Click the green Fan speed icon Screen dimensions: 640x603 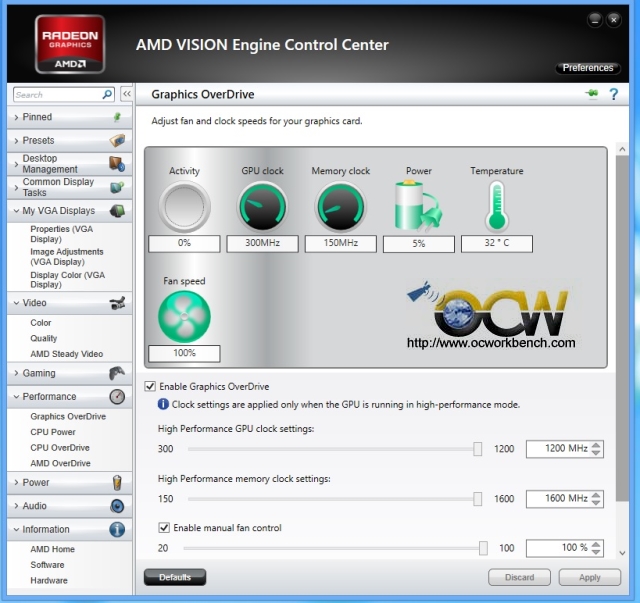click(184, 316)
